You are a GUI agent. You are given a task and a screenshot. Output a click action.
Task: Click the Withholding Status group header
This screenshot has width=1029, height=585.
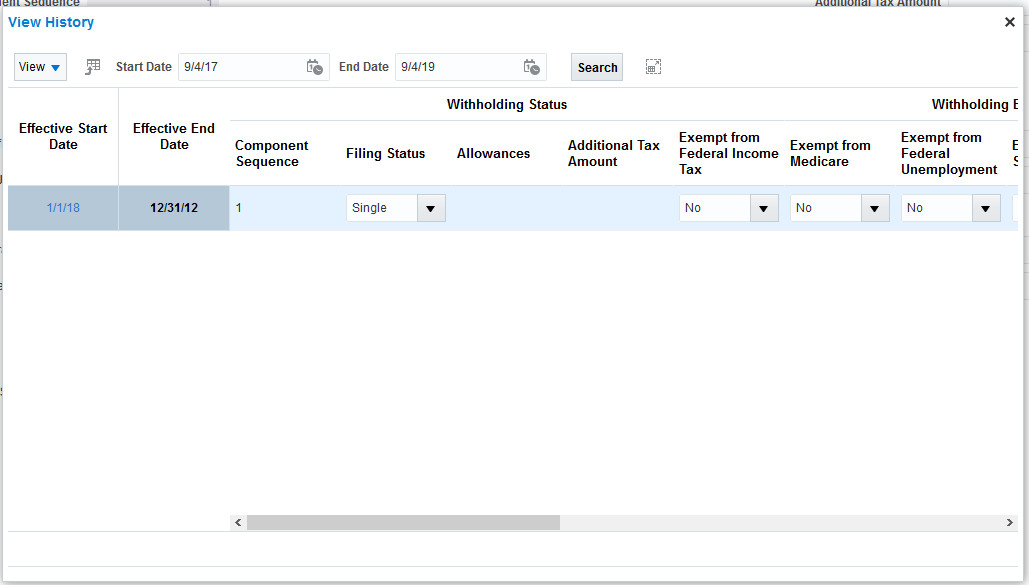tap(507, 104)
